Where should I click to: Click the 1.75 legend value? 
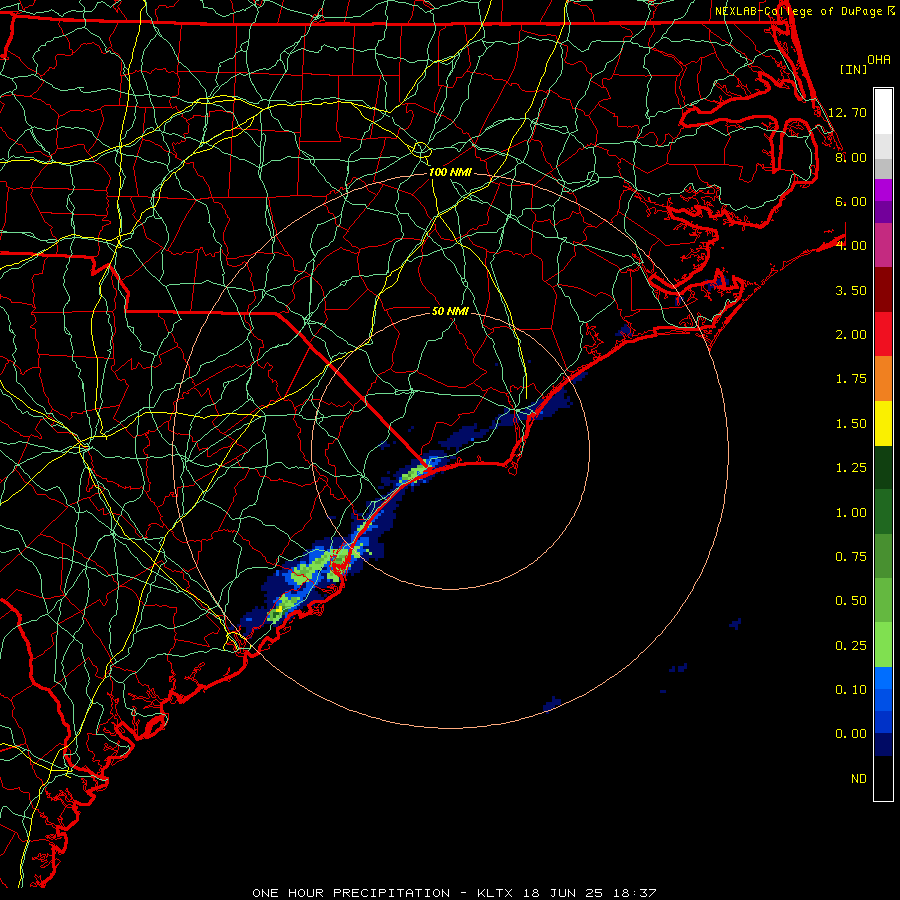coord(851,379)
